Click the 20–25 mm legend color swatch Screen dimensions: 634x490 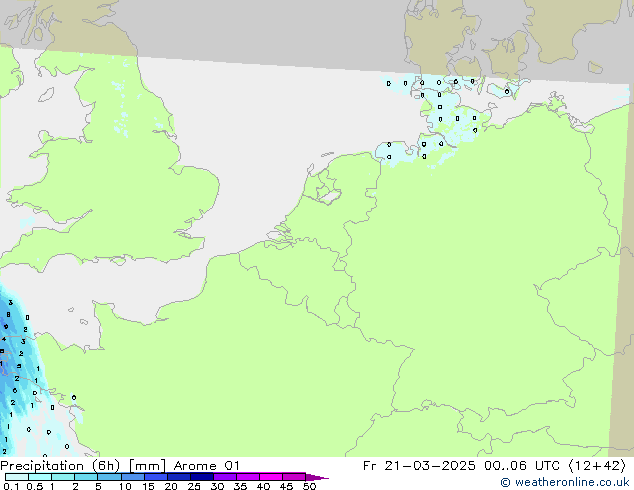click(x=178, y=477)
